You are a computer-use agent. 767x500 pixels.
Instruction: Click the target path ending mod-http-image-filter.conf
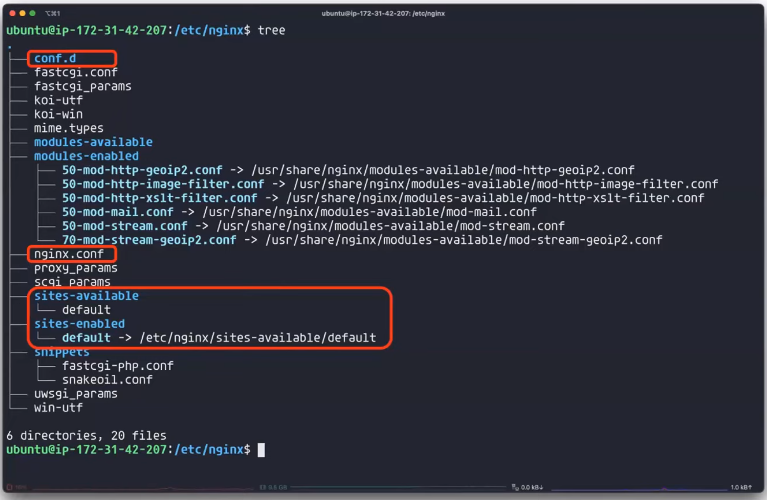click(x=506, y=184)
